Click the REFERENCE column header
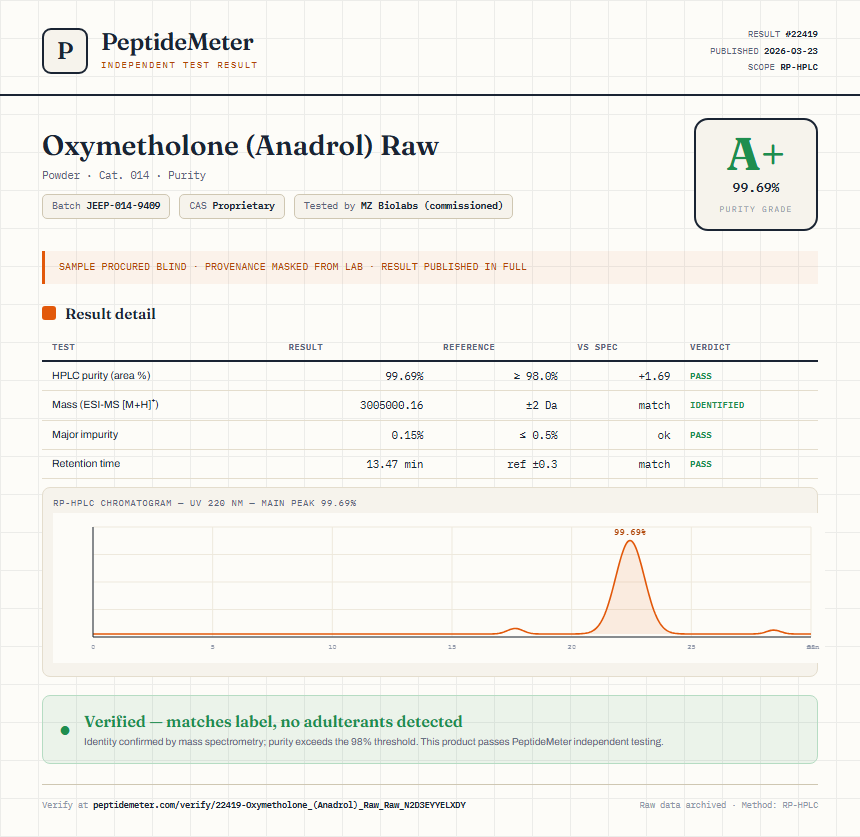 pos(469,347)
